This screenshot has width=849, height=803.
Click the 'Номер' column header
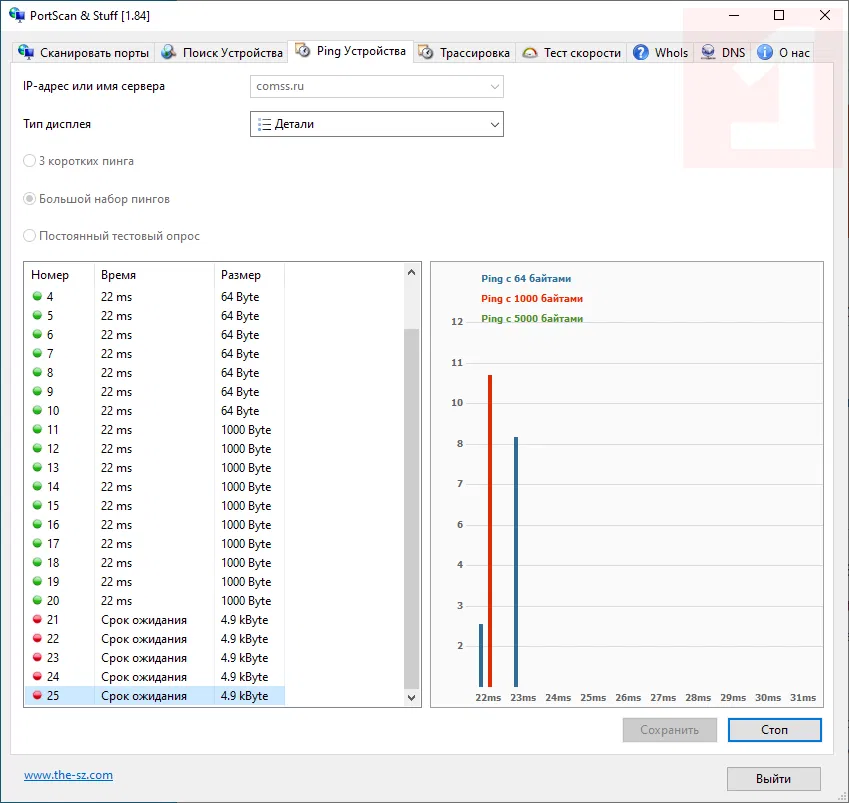(x=60, y=275)
